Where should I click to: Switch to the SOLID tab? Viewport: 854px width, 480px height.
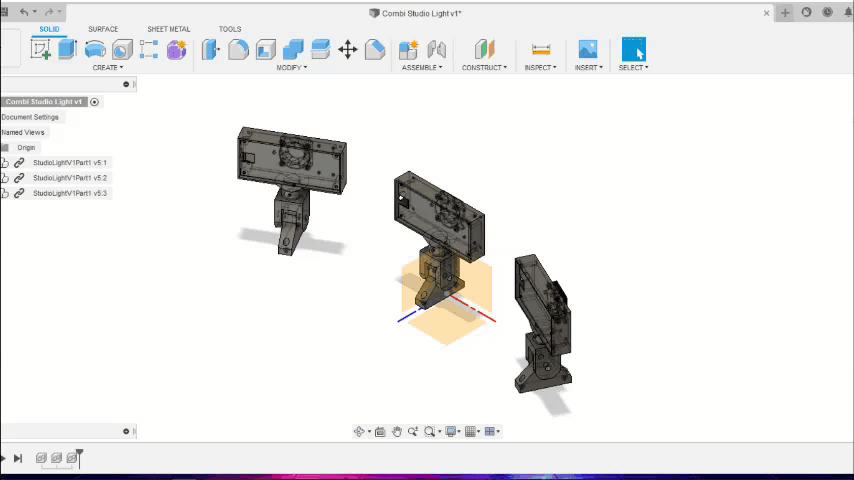pyautogui.click(x=49, y=29)
